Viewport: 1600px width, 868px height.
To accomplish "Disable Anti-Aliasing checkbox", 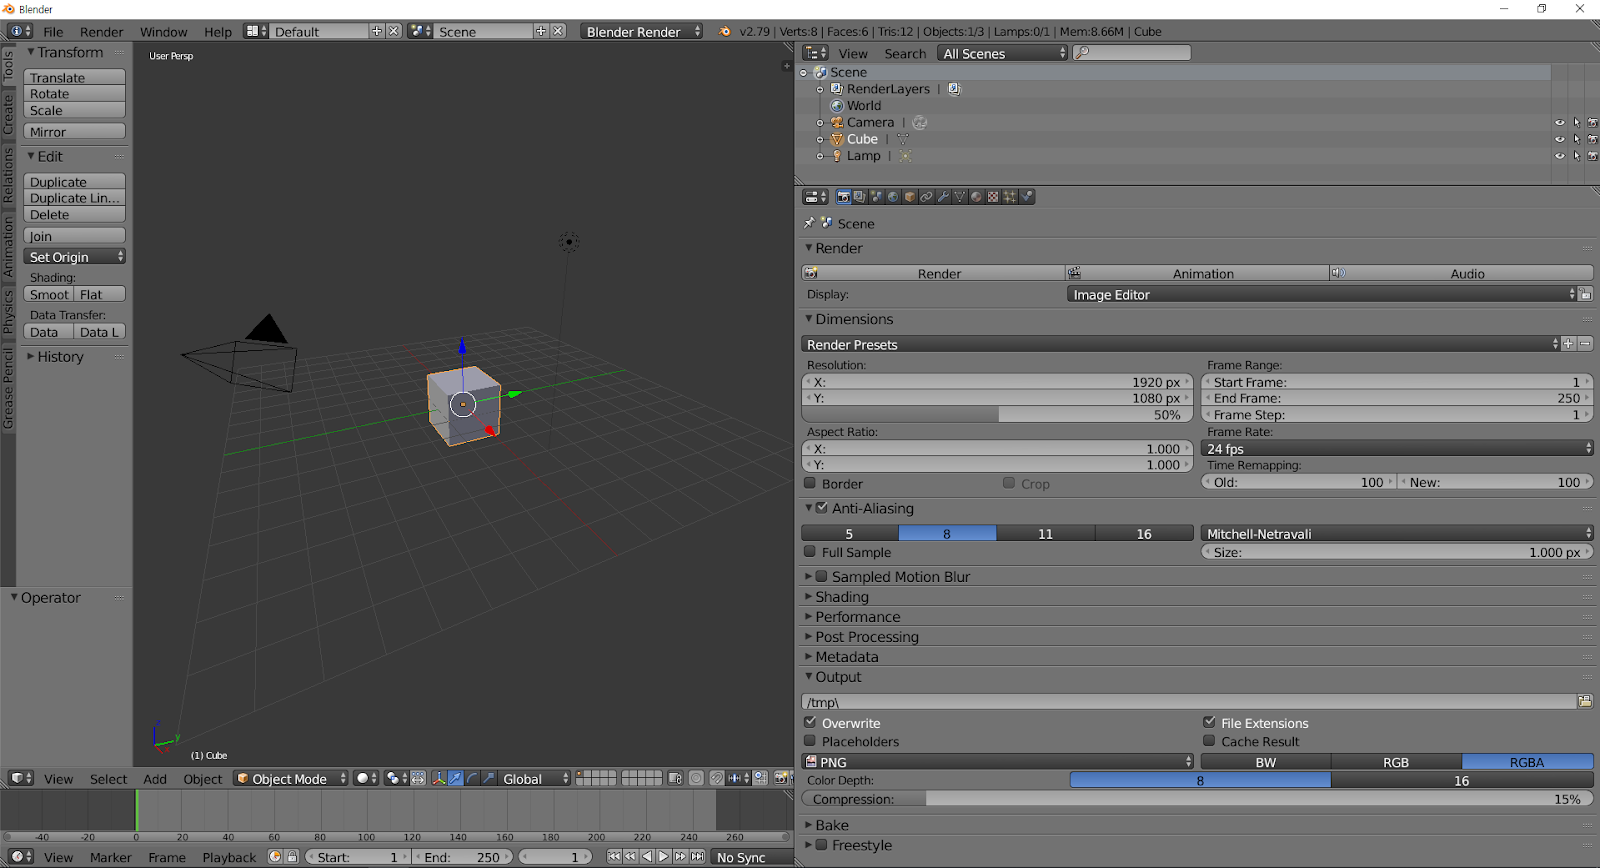I will [x=822, y=508].
